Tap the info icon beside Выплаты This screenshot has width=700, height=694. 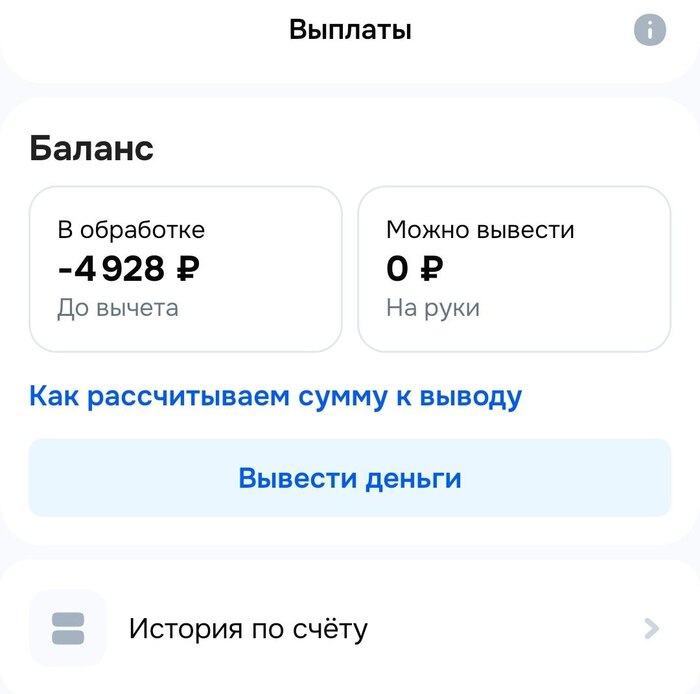650,30
